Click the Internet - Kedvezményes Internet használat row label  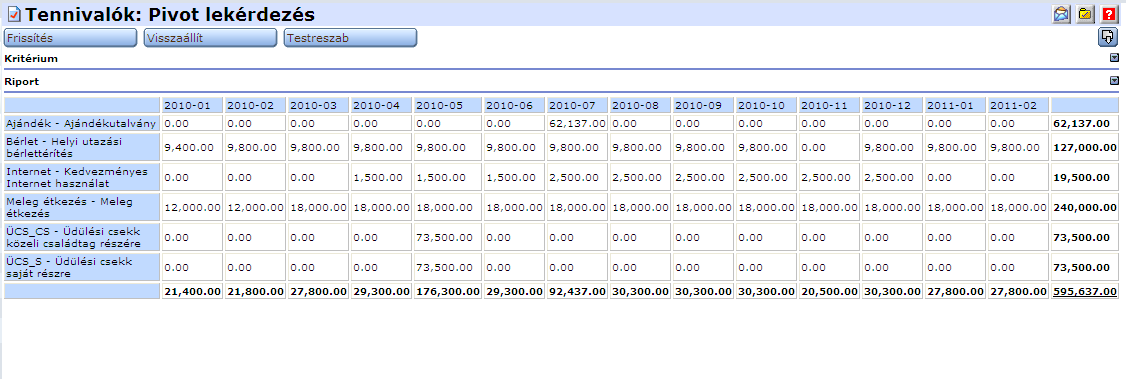pyautogui.click(x=82, y=177)
